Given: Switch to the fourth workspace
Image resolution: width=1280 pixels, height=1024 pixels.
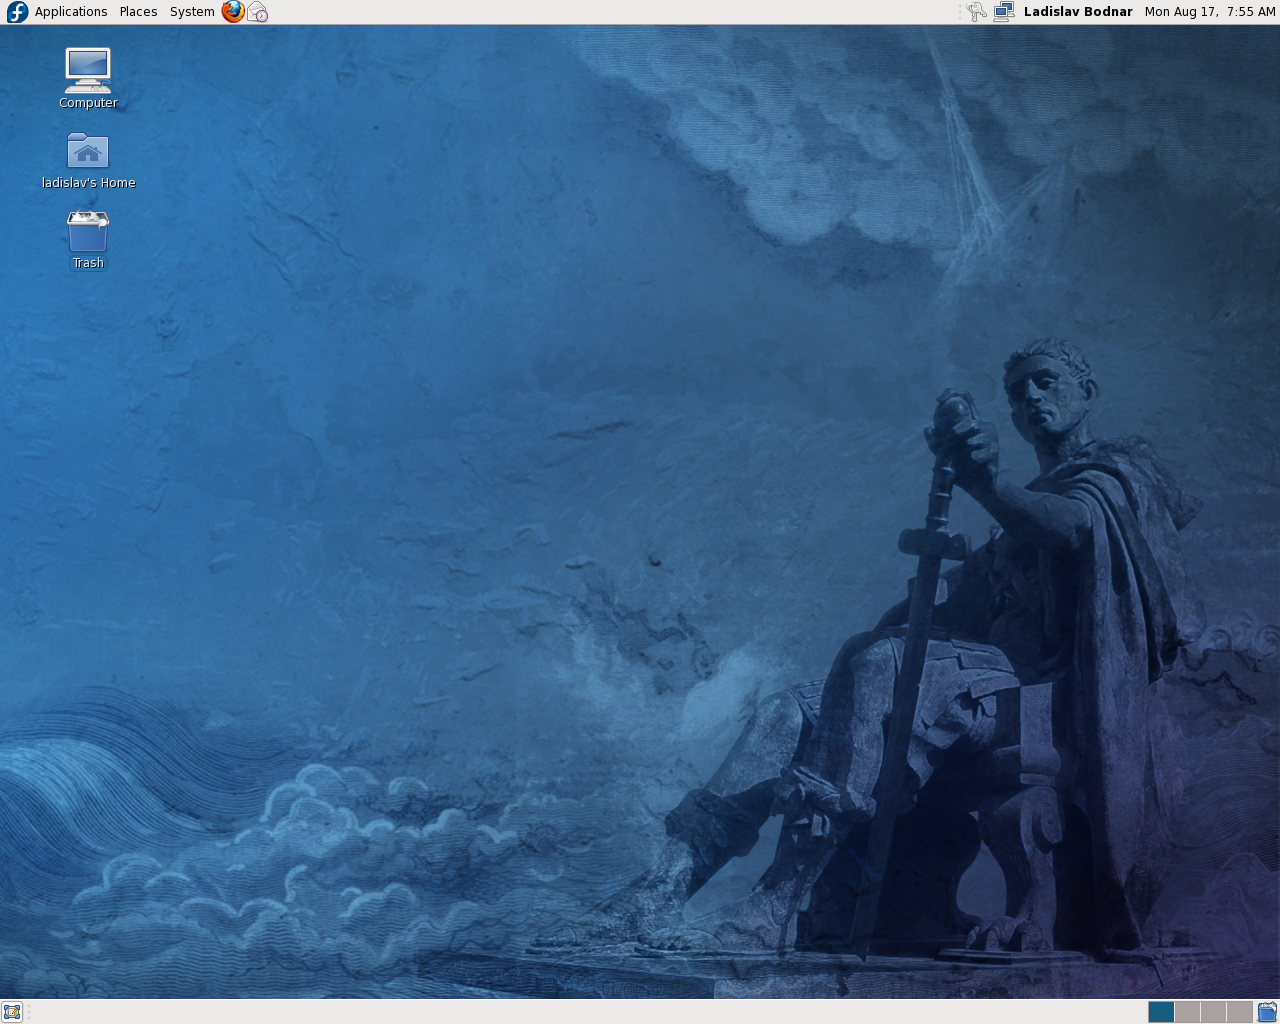Looking at the screenshot, I should [1239, 1012].
